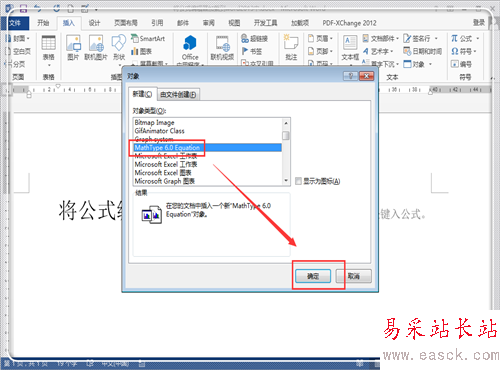Switch to the 开始 Home tab
The image size is (500, 370).
43,23
